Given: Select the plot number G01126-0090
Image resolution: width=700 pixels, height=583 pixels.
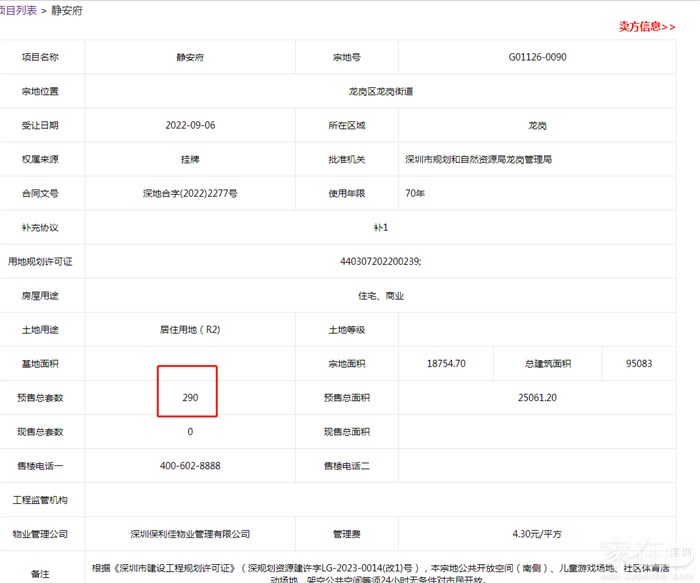Looking at the screenshot, I should click(536, 57).
